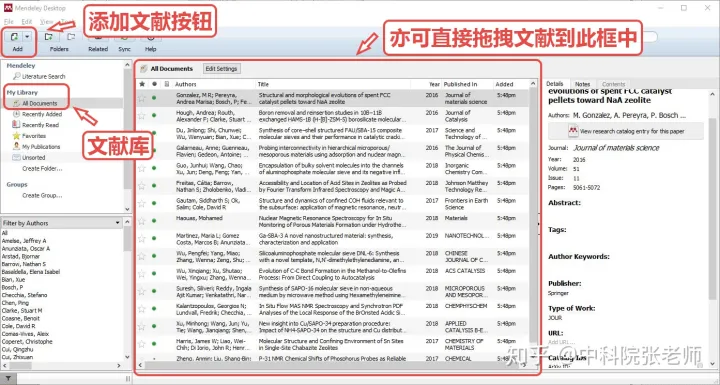The height and width of the screenshot is (385, 720).
Task: Maximize the Mendeley Desktop window
Action: 684,8
